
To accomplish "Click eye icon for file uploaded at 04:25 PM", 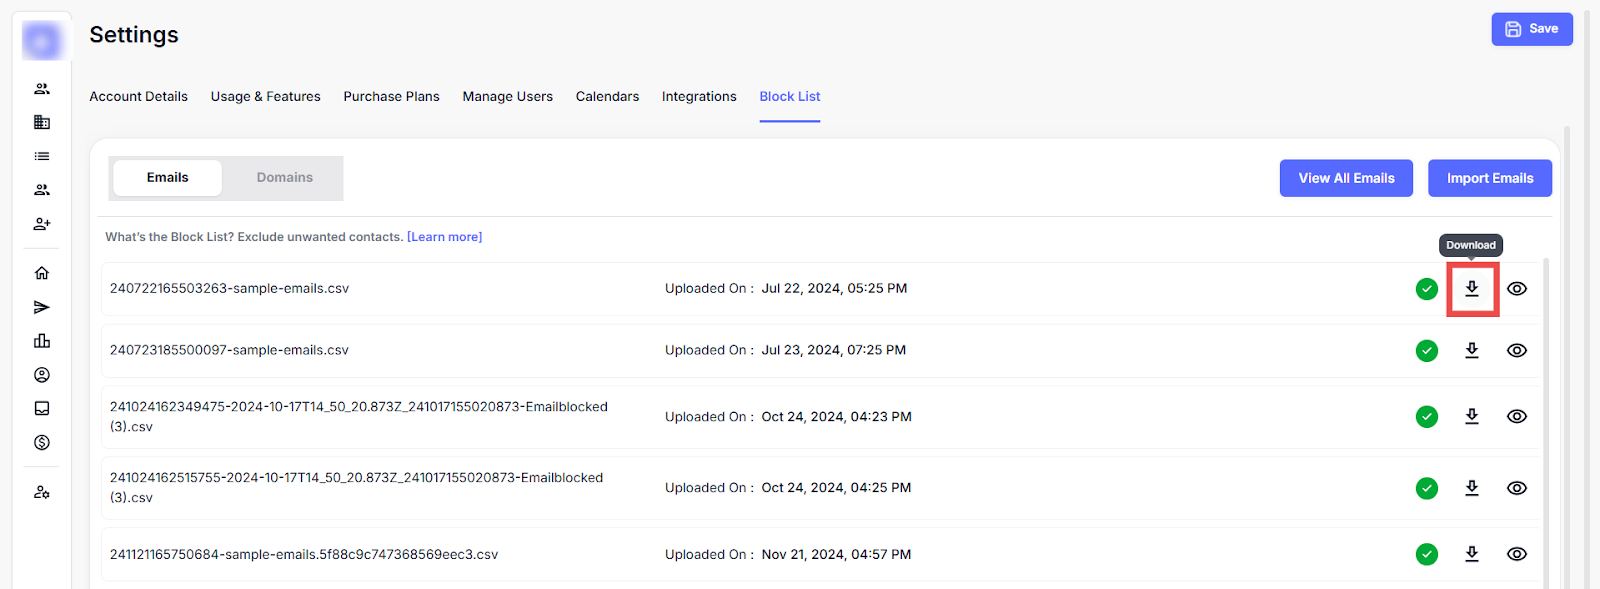I will point(1517,488).
